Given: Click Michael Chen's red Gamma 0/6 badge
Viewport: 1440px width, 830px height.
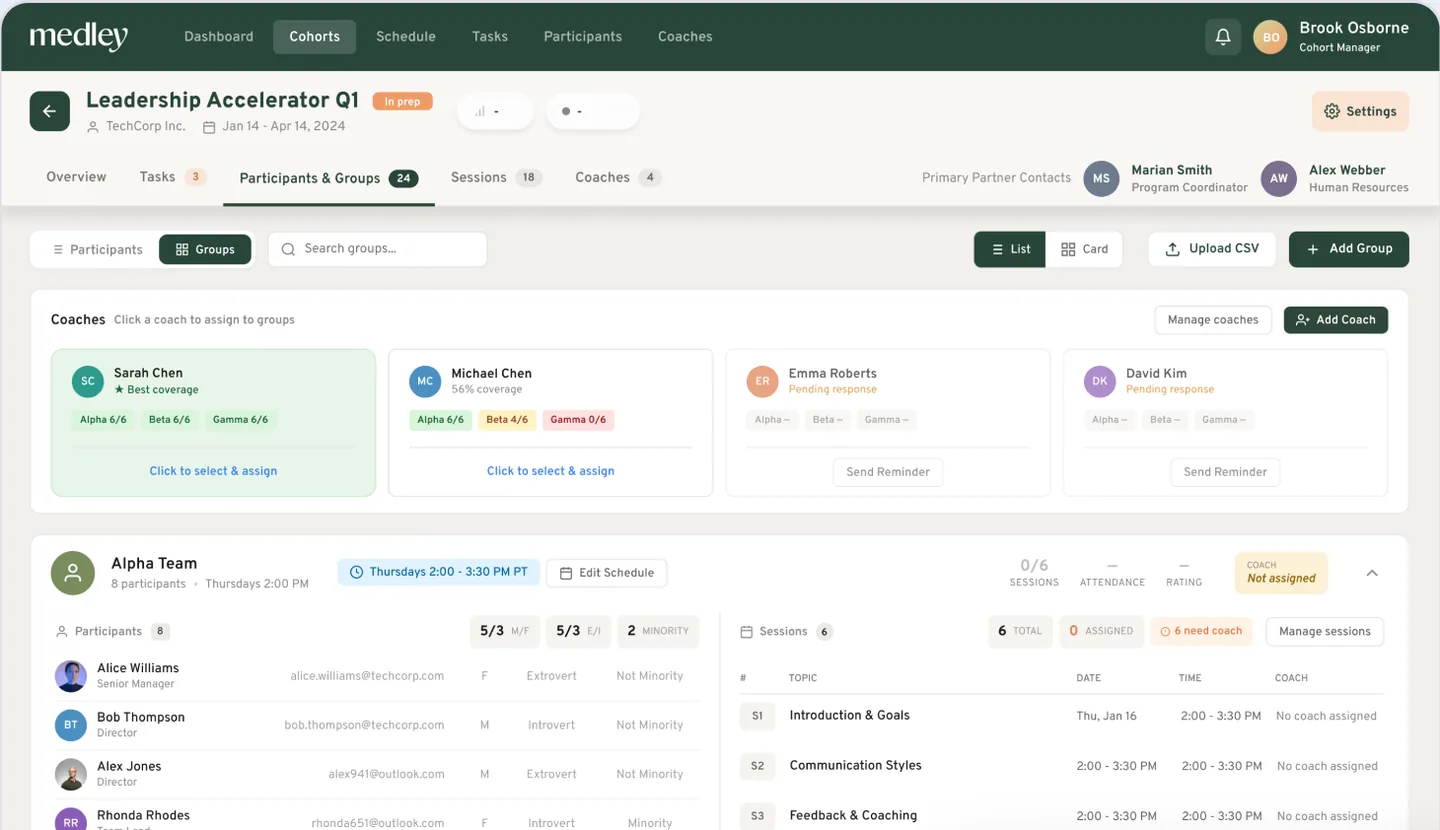Looking at the screenshot, I should [578, 420].
